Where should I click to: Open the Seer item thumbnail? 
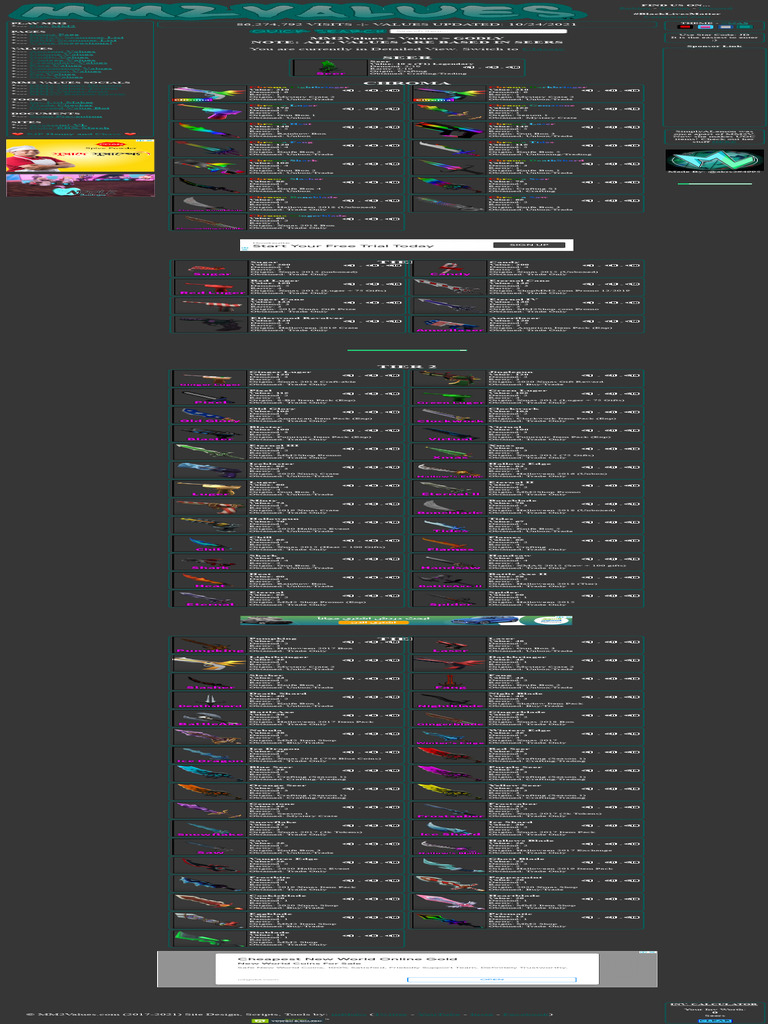(330, 68)
